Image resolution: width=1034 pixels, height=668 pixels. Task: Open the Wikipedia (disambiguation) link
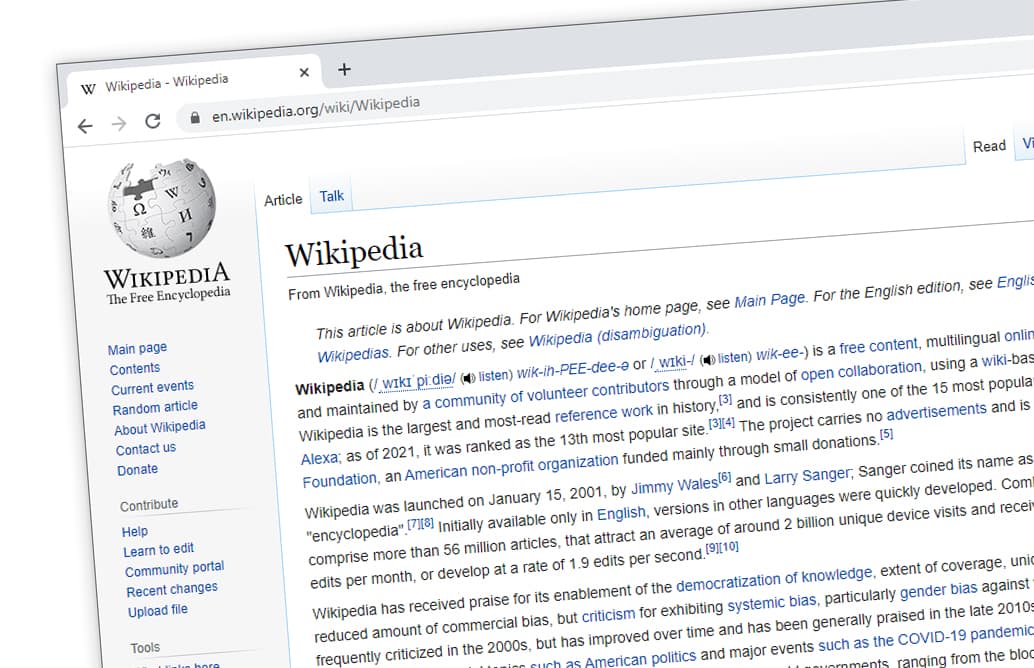point(618,334)
